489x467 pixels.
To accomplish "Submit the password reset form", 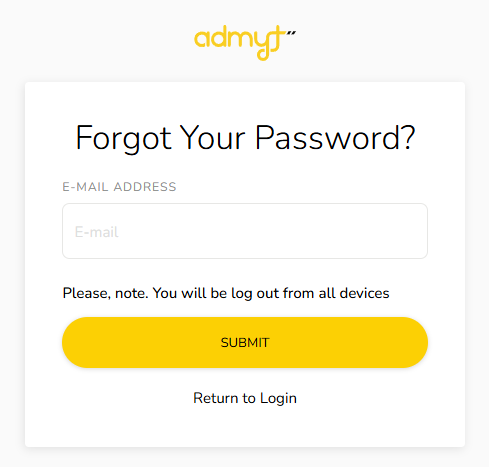I will coord(245,342).
